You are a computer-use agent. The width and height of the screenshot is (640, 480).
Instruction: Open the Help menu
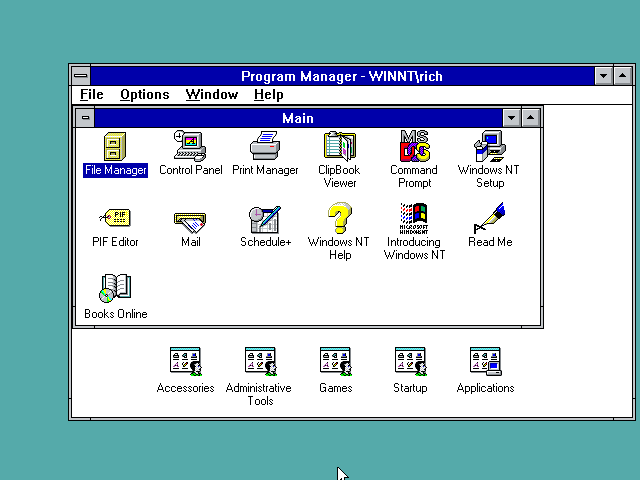(269, 95)
